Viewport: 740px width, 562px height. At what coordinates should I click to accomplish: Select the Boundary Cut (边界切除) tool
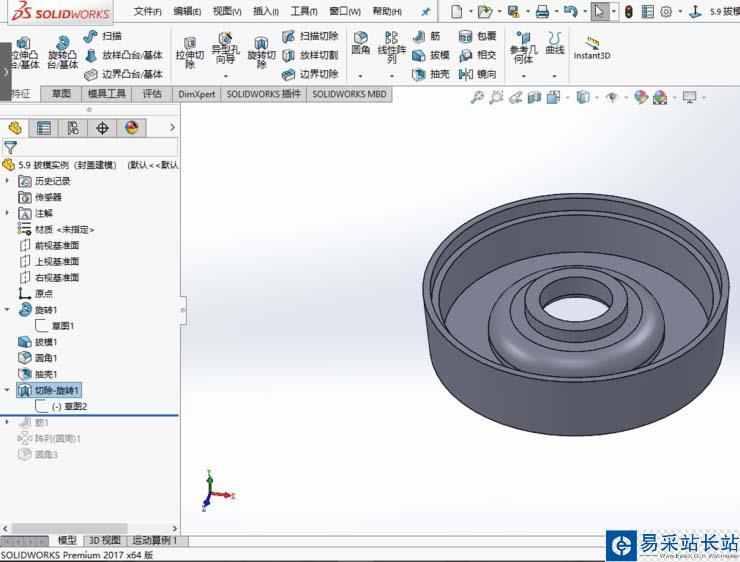click(x=310, y=74)
